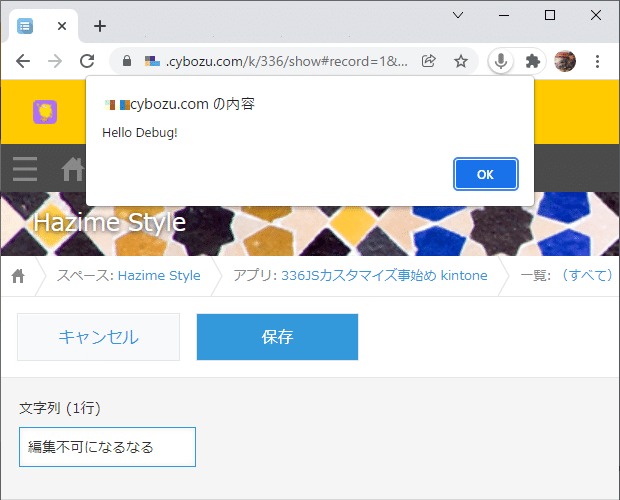
Task: Click the 文字列 (1行) input field
Action: 107,447
